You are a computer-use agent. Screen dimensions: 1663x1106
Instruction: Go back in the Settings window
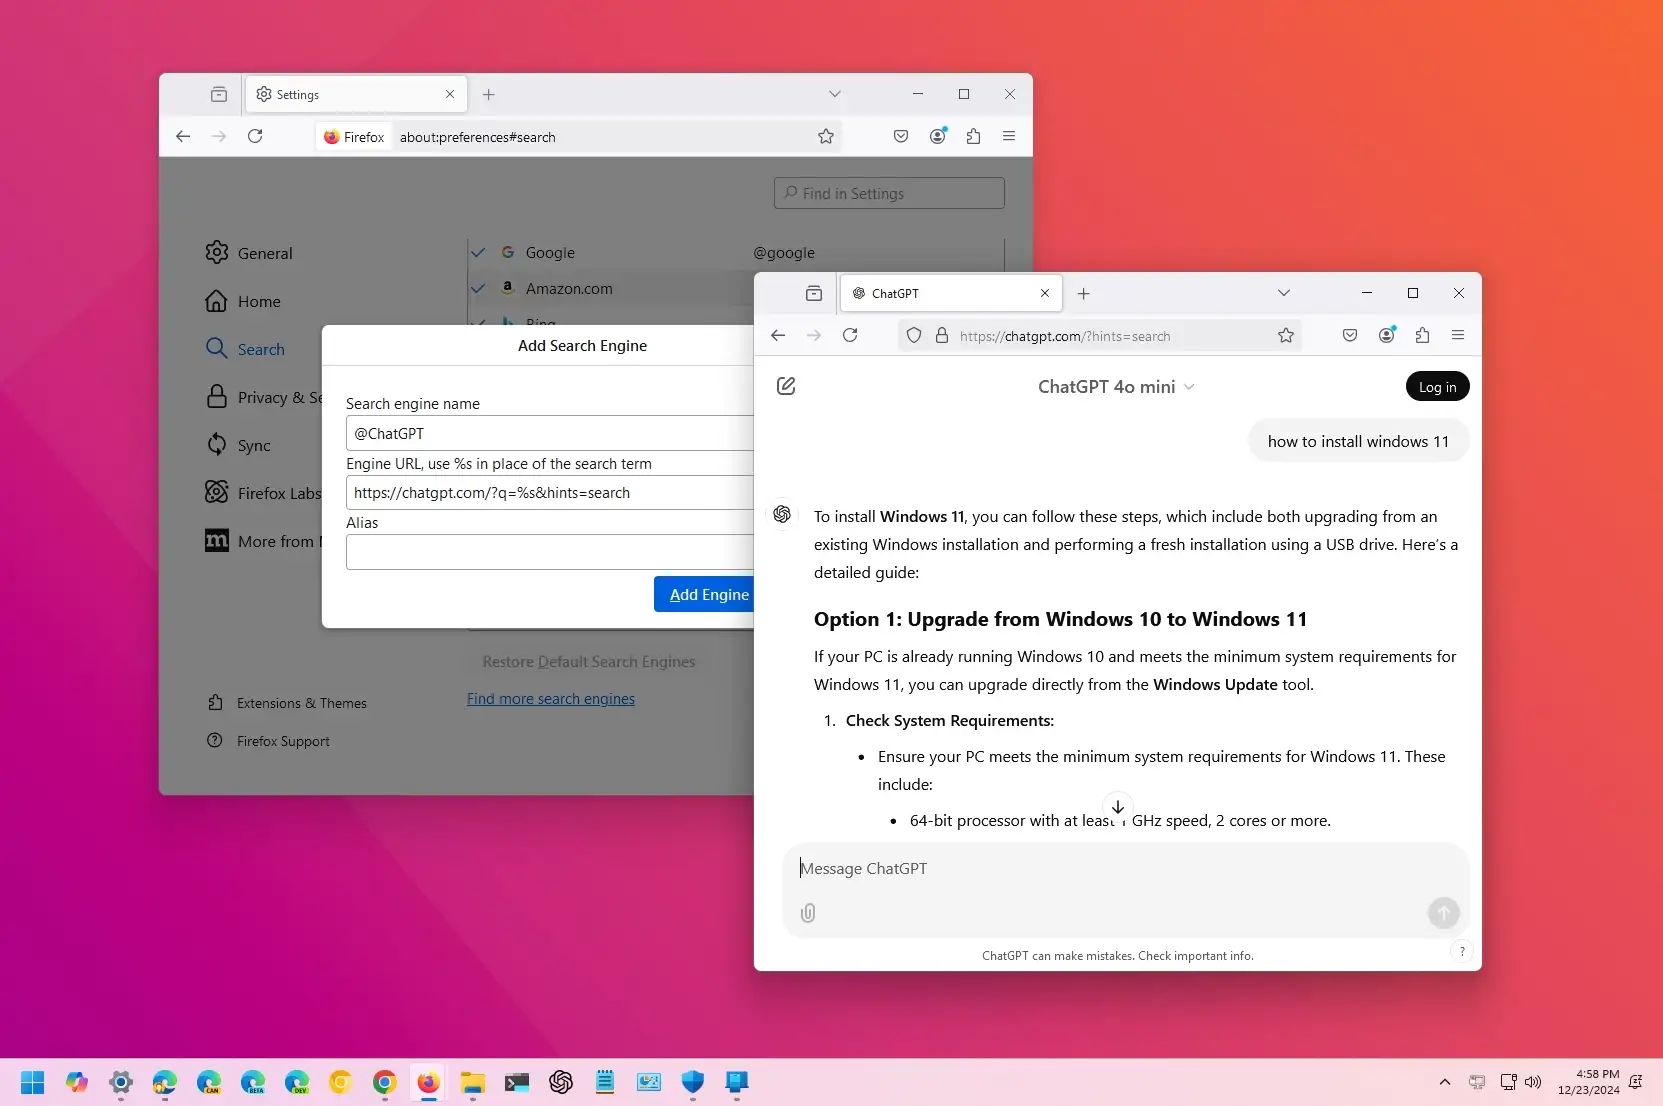pos(183,136)
